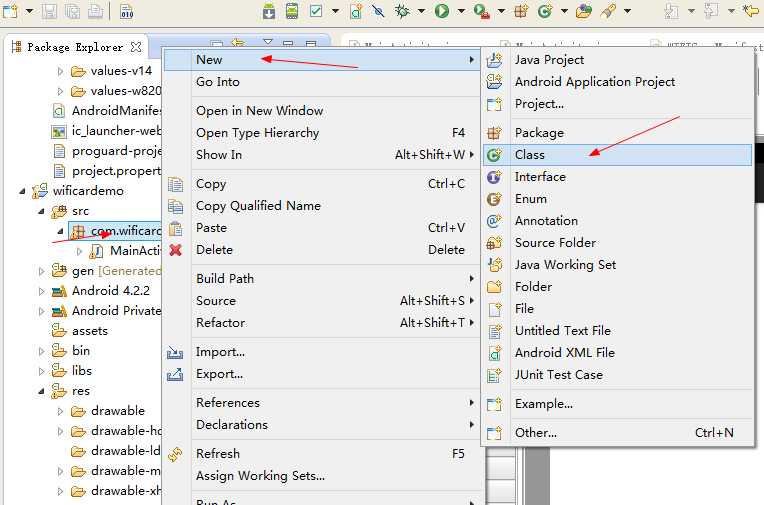Select Open in New Window
764x505 pixels.
pos(322,111)
